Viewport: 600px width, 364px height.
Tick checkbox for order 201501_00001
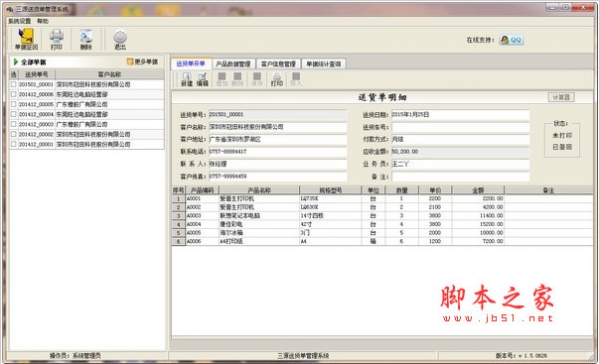13,84
